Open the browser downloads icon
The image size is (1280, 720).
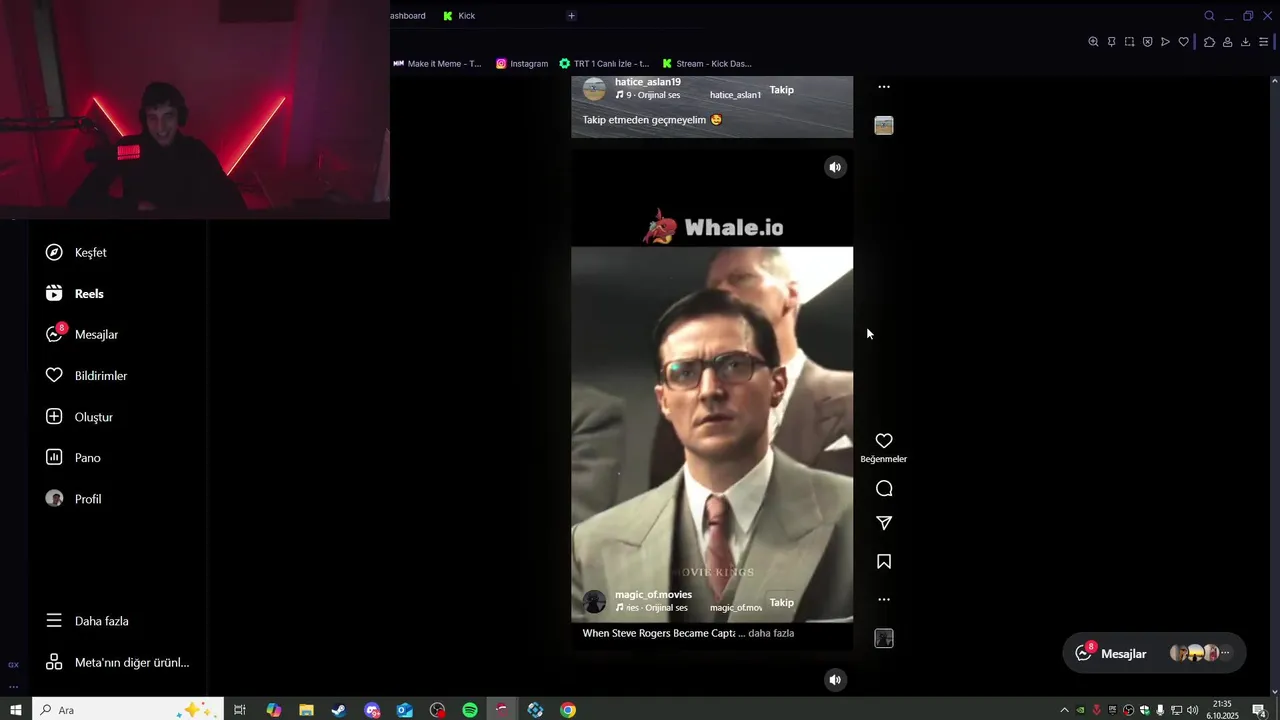click(1245, 42)
